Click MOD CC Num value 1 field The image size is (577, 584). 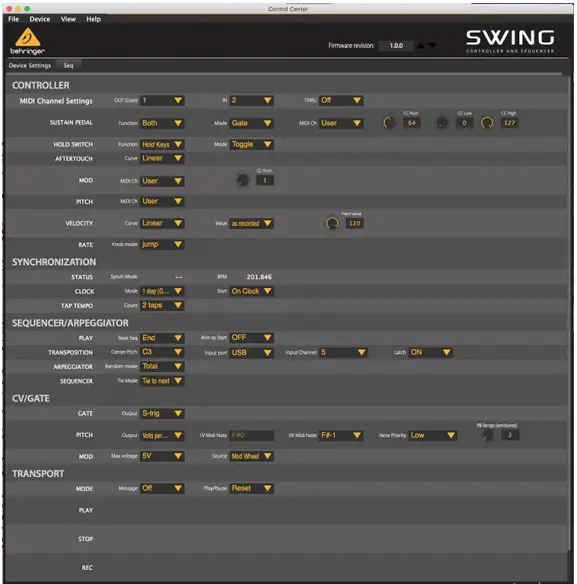click(x=265, y=180)
